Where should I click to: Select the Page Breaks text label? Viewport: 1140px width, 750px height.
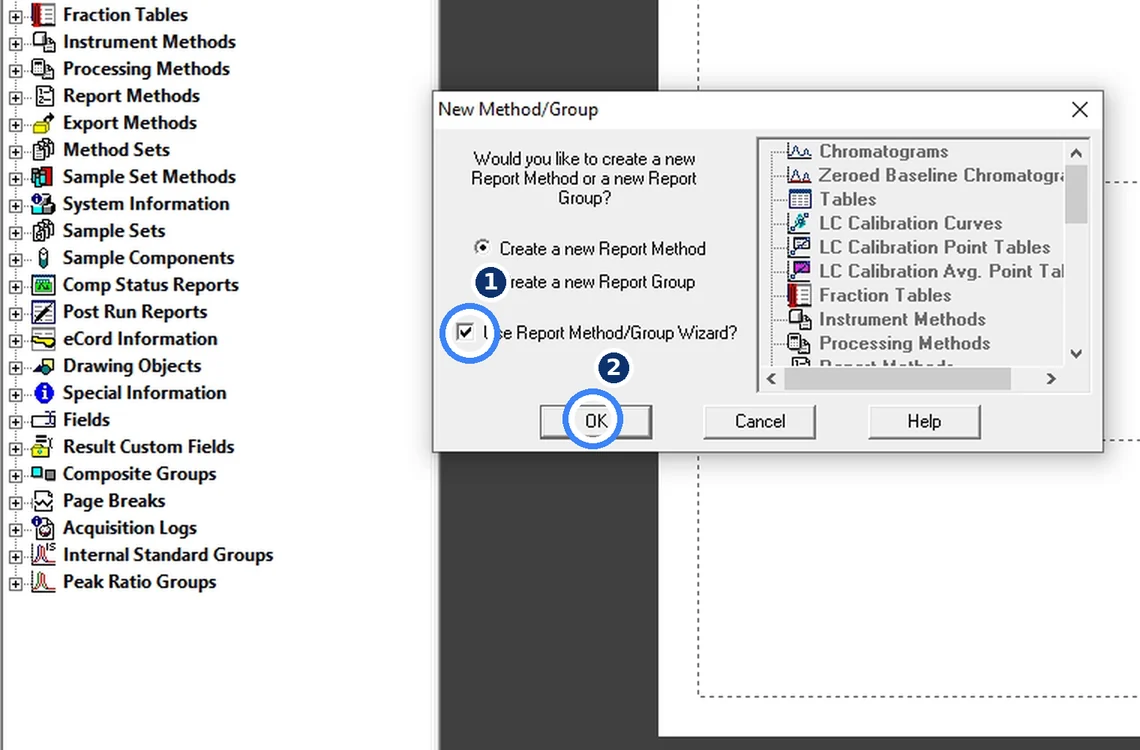[x=114, y=501]
